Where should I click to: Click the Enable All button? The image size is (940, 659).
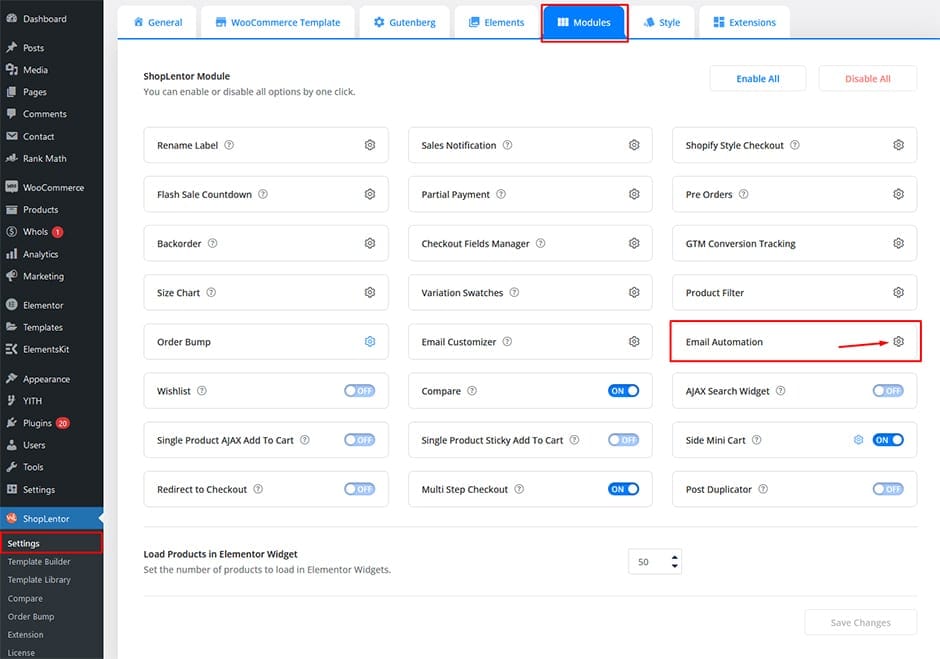(x=757, y=78)
